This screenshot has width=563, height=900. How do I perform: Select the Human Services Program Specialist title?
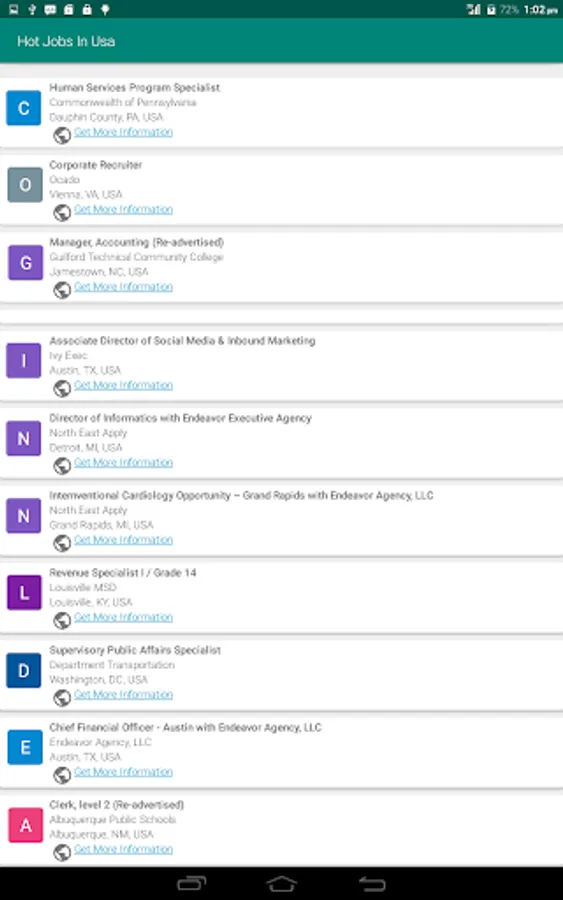[x=134, y=88]
